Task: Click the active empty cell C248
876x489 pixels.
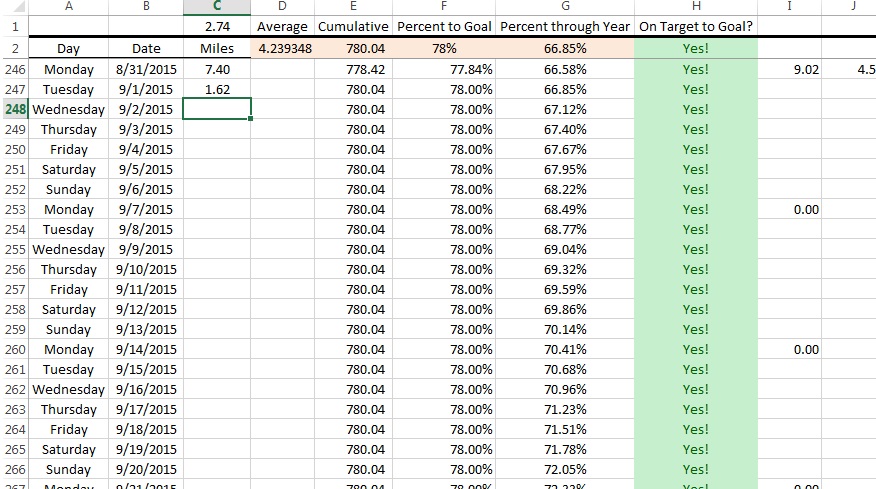Action: [217, 109]
